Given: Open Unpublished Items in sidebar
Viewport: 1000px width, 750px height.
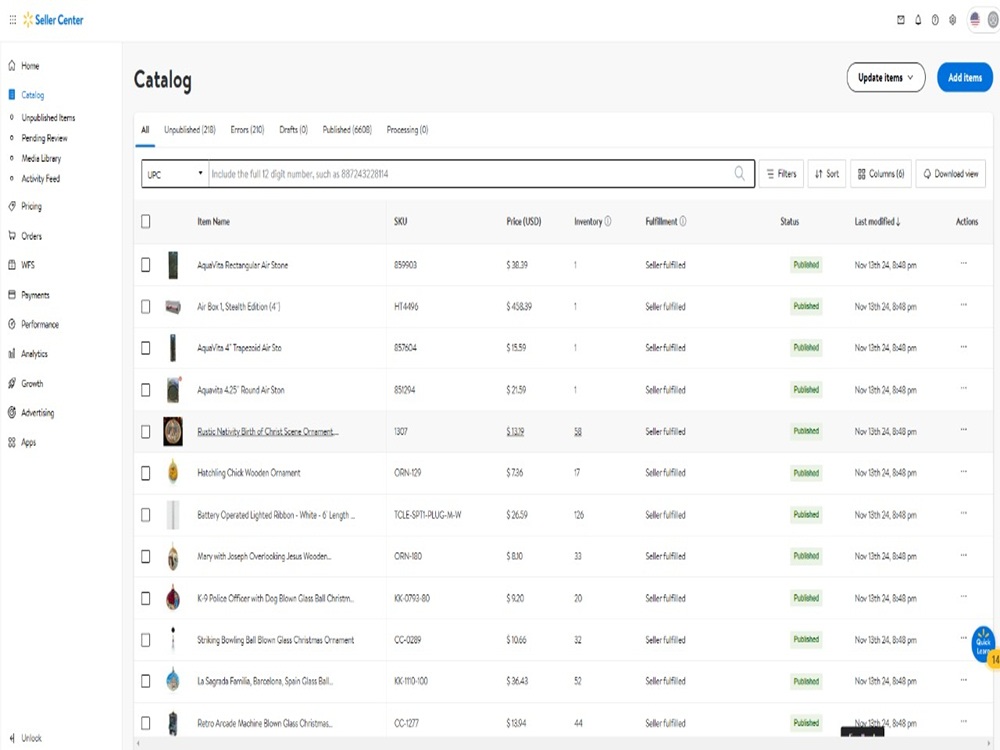Looking at the screenshot, I should pyautogui.click(x=48, y=118).
